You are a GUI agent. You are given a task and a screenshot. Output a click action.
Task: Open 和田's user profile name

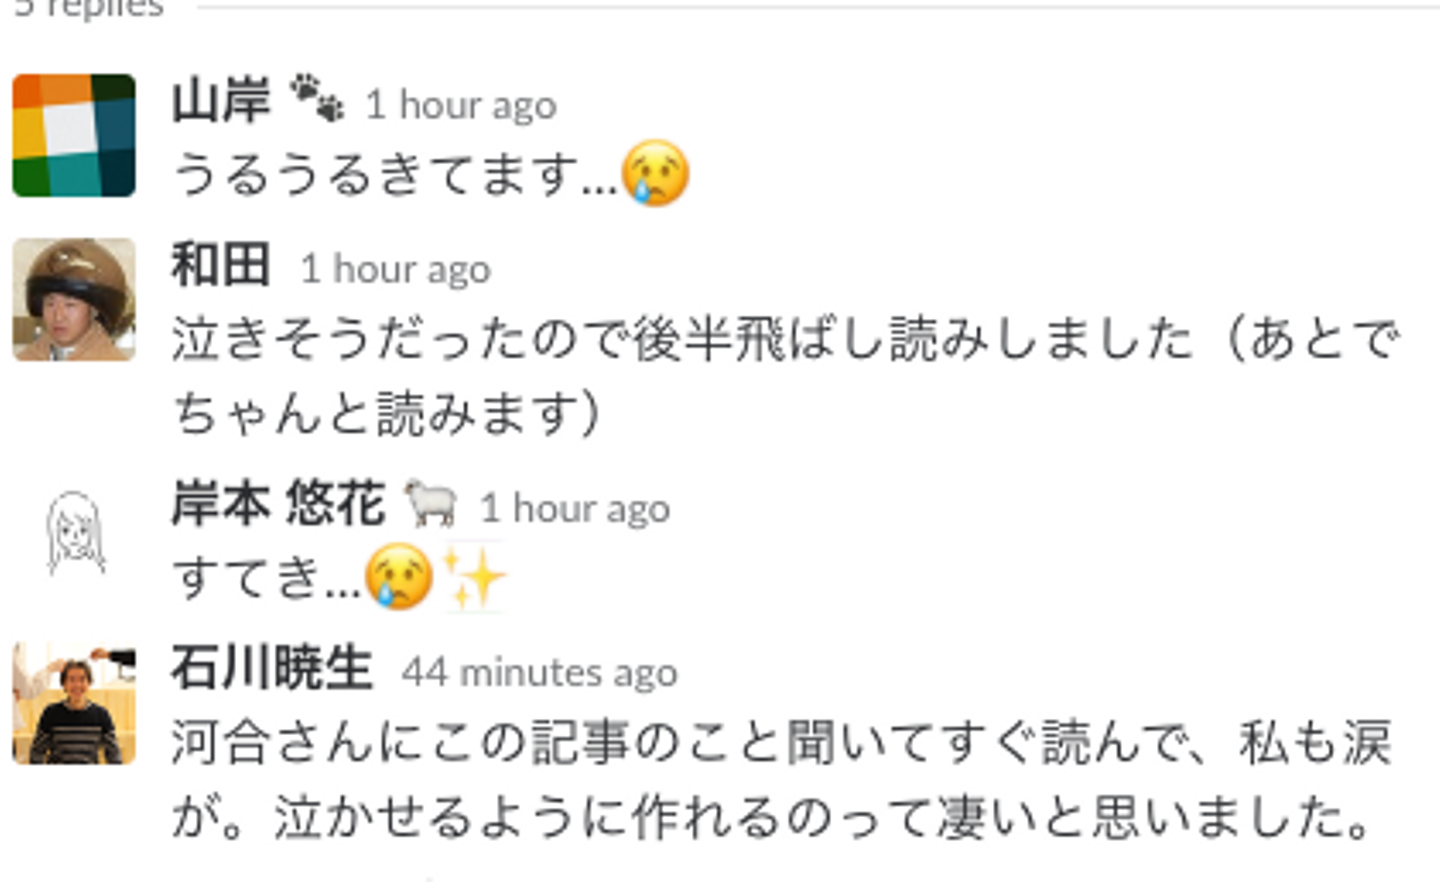tap(221, 266)
